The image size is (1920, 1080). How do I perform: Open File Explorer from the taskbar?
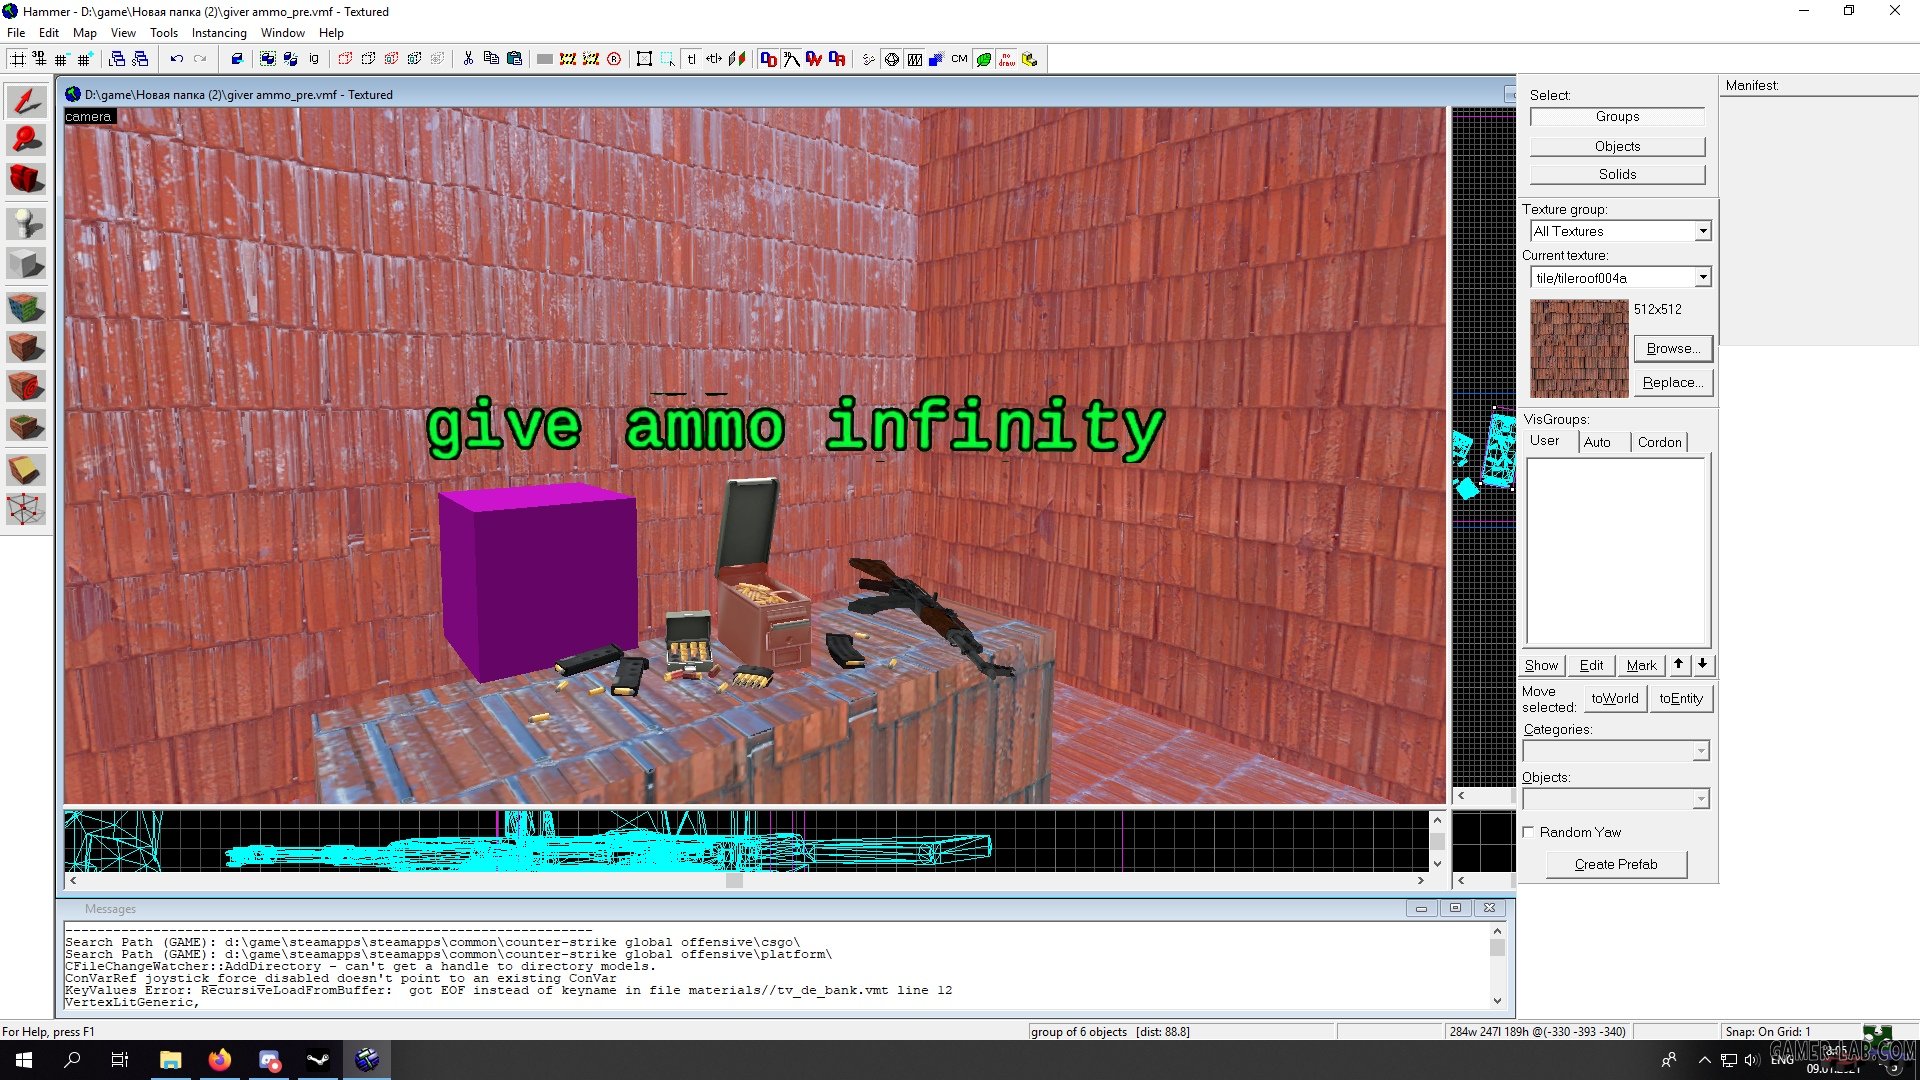click(x=170, y=1060)
